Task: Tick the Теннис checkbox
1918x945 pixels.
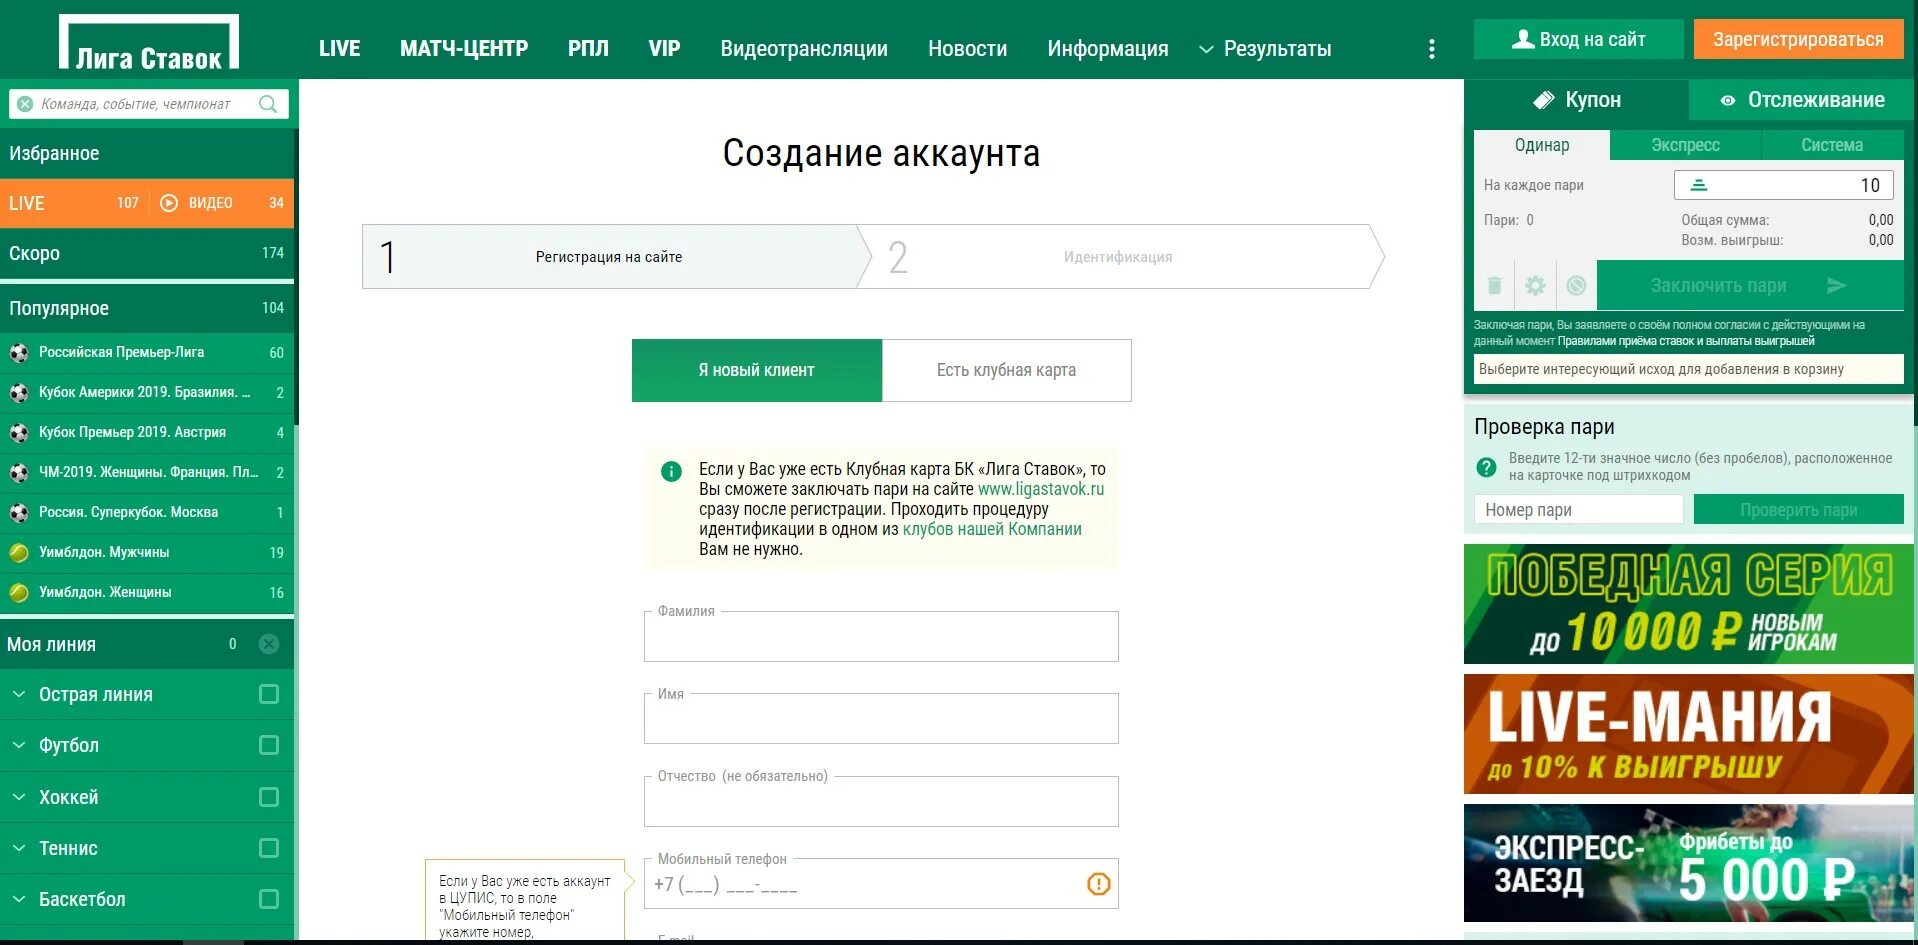Action: click(x=269, y=848)
